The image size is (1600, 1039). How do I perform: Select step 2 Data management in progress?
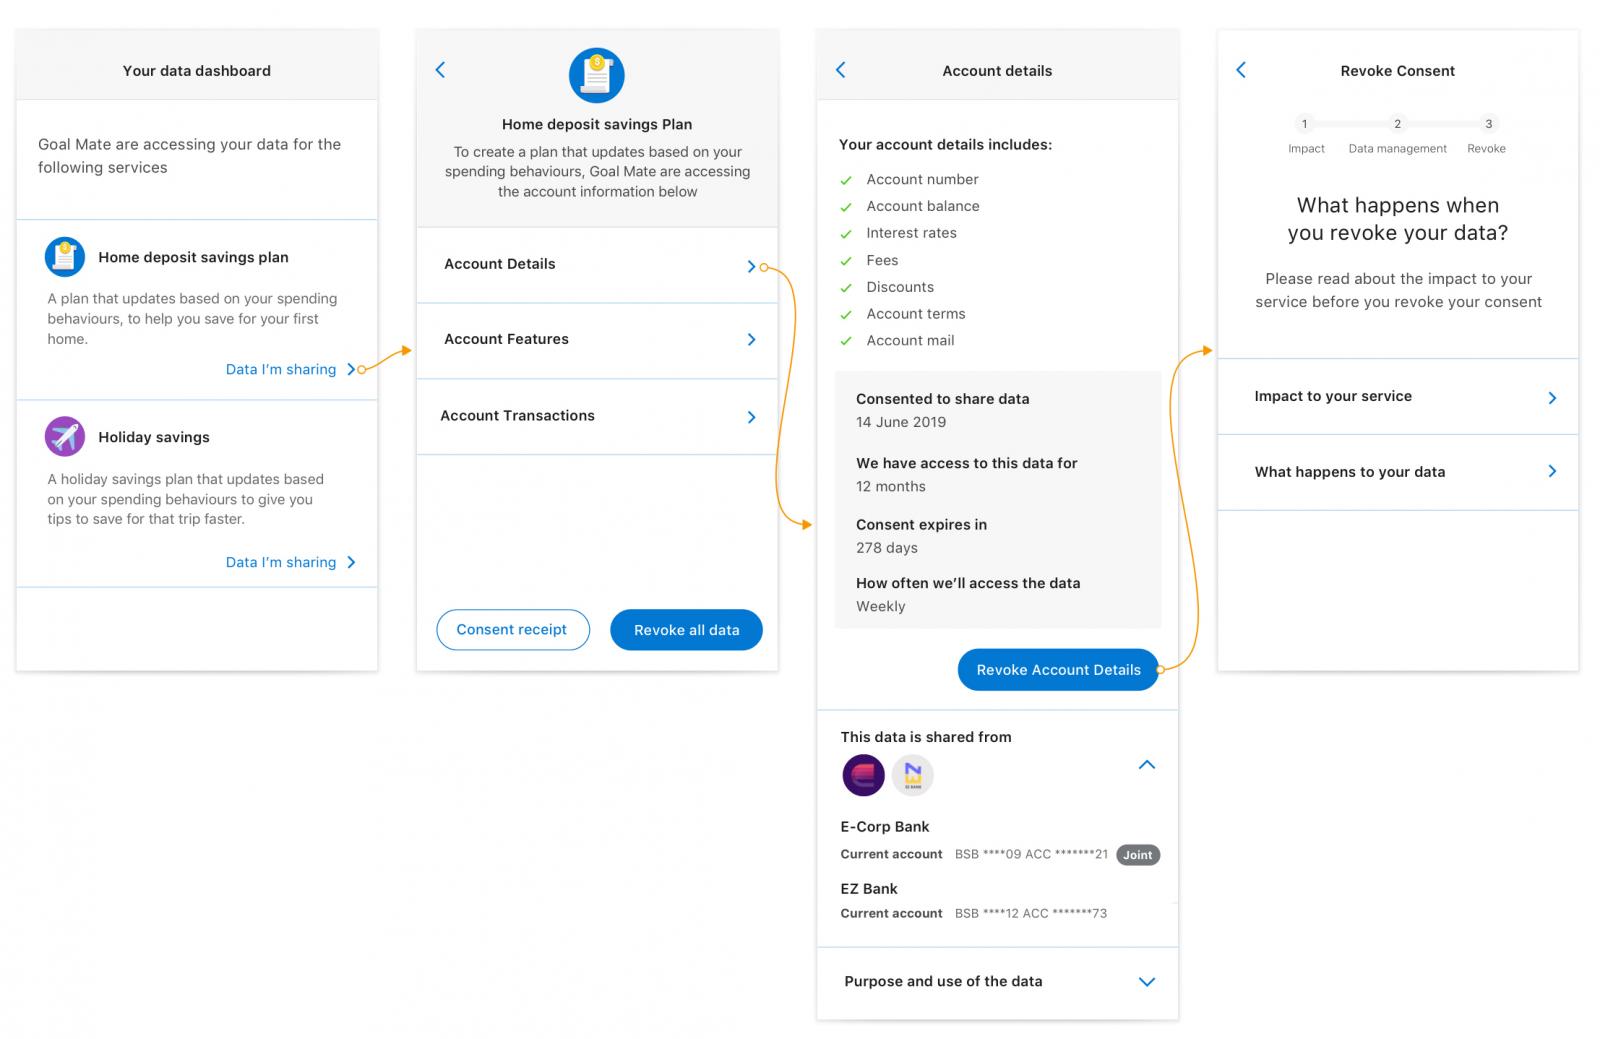tap(1397, 124)
